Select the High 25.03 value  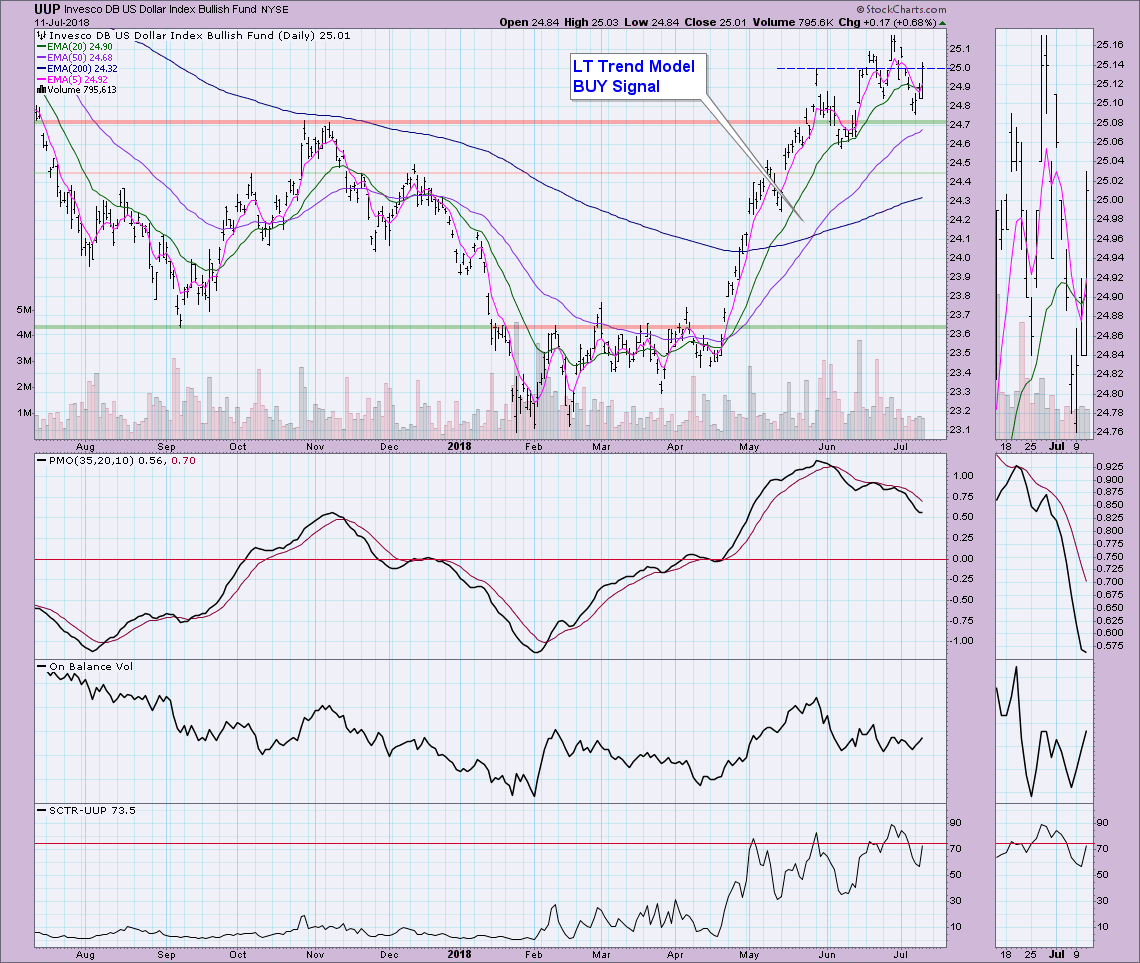(591, 23)
